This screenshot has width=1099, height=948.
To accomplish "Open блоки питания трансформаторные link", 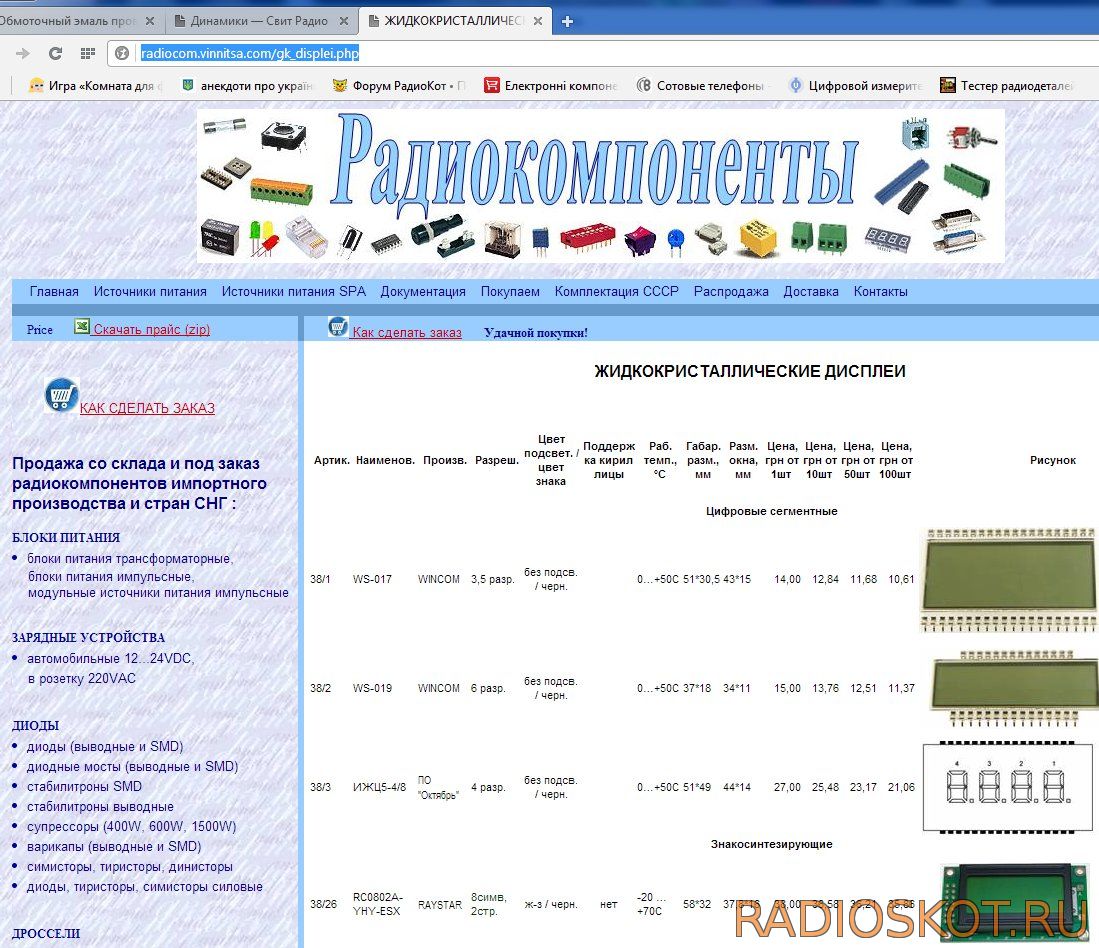I will [130, 558].
